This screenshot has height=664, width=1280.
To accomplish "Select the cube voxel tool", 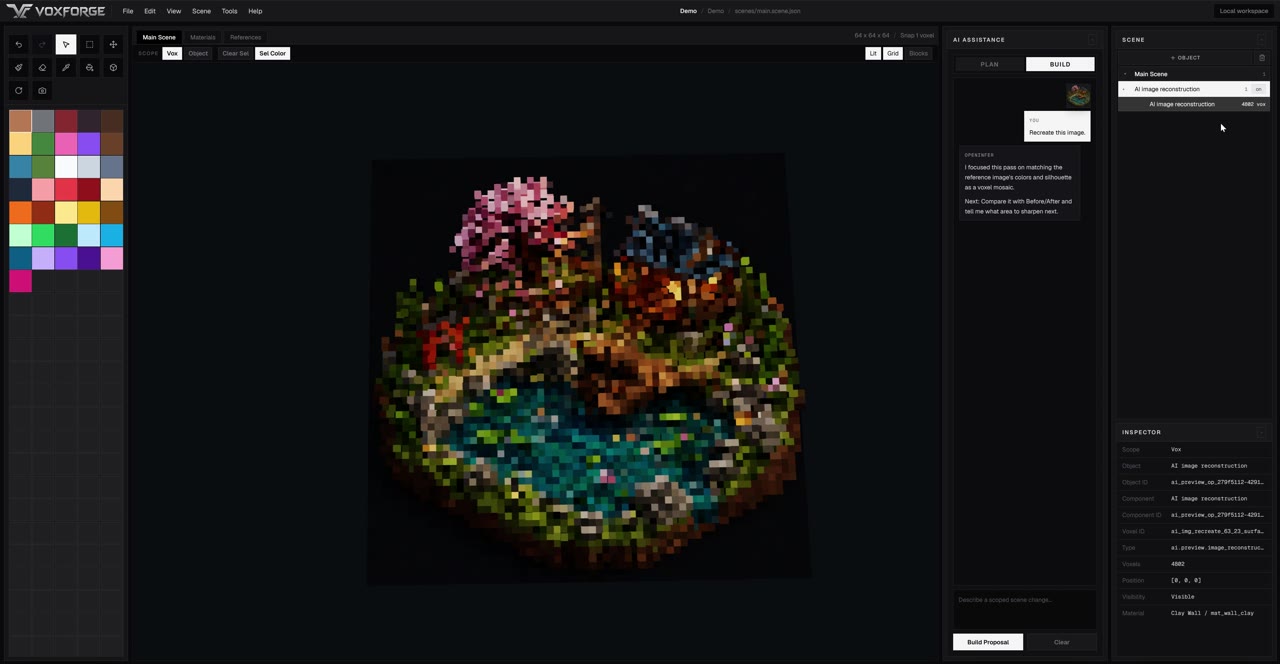I will coord(113,68).
